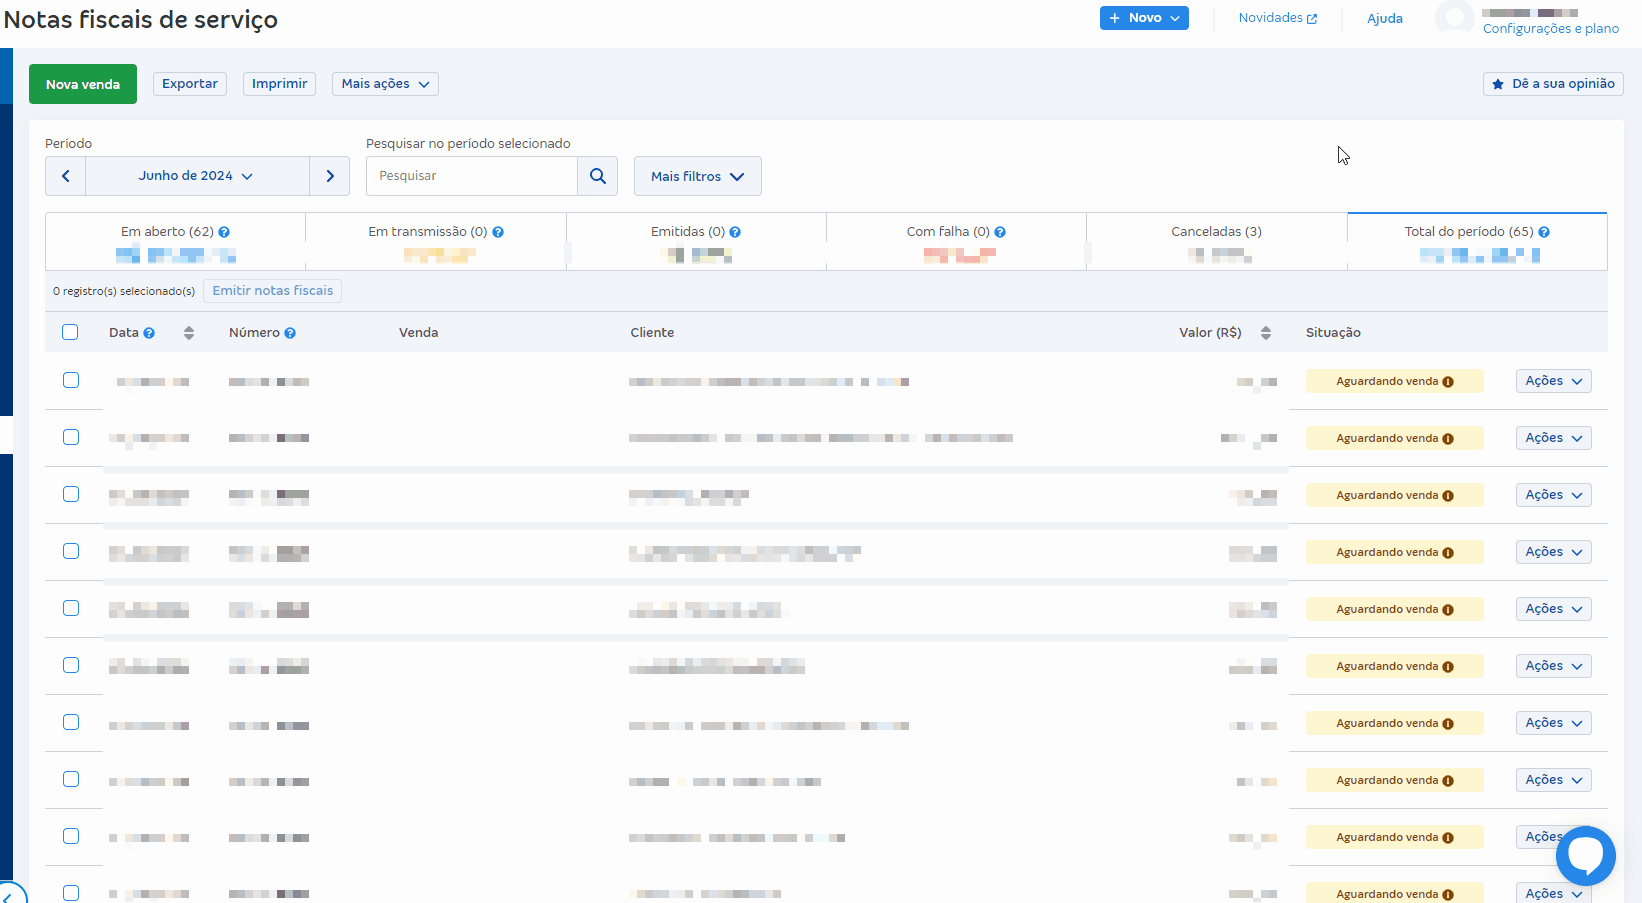Viewport: 1642px width, 903px height.
Task: Click into the Pesquisar search field
Action: click(471, 176)
